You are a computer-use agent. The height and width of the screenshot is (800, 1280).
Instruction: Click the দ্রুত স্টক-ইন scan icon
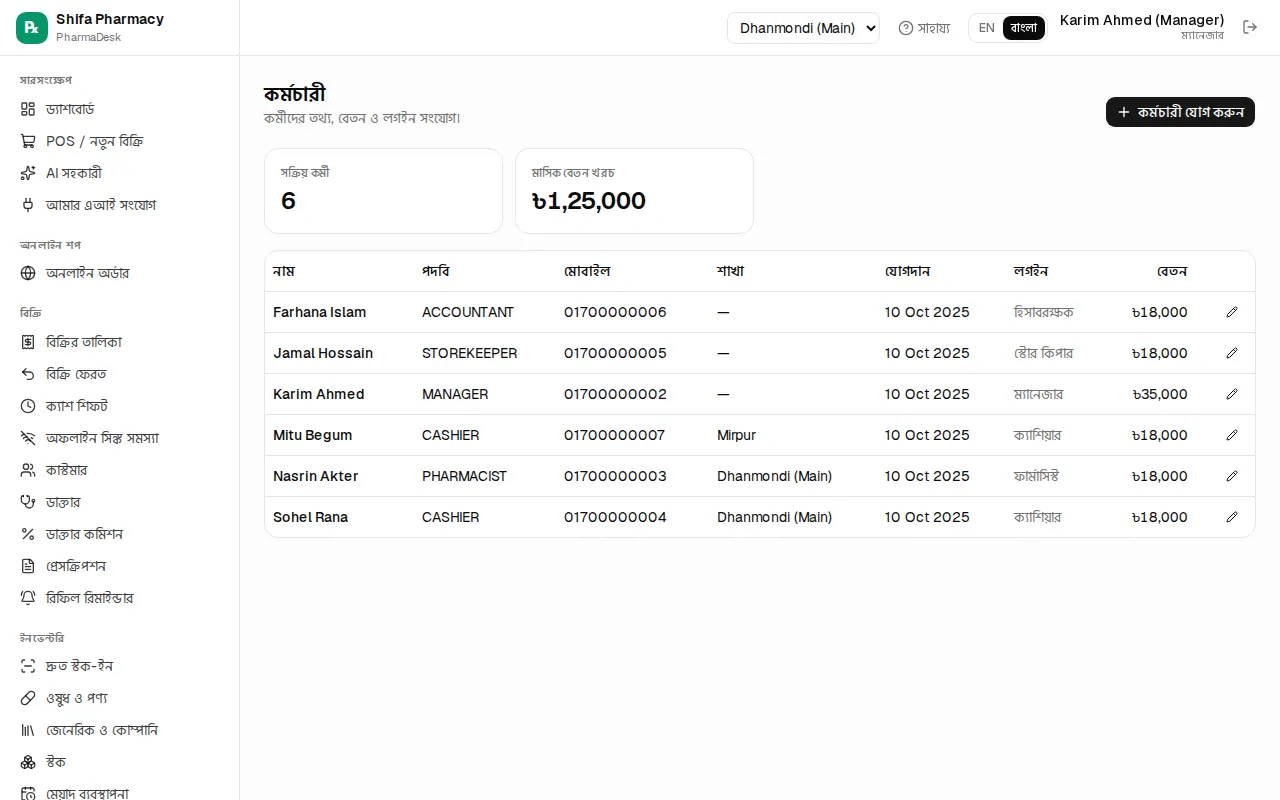[28, 666]
